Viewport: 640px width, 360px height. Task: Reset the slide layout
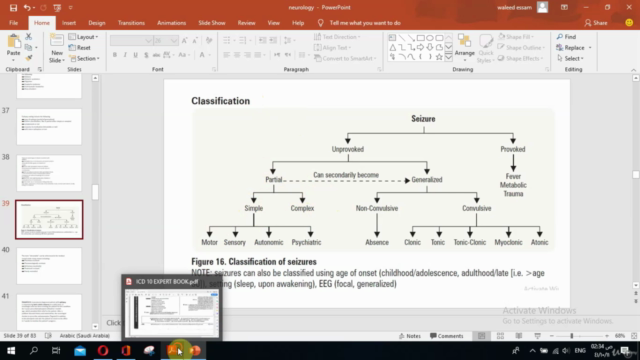tap(80, 47)
